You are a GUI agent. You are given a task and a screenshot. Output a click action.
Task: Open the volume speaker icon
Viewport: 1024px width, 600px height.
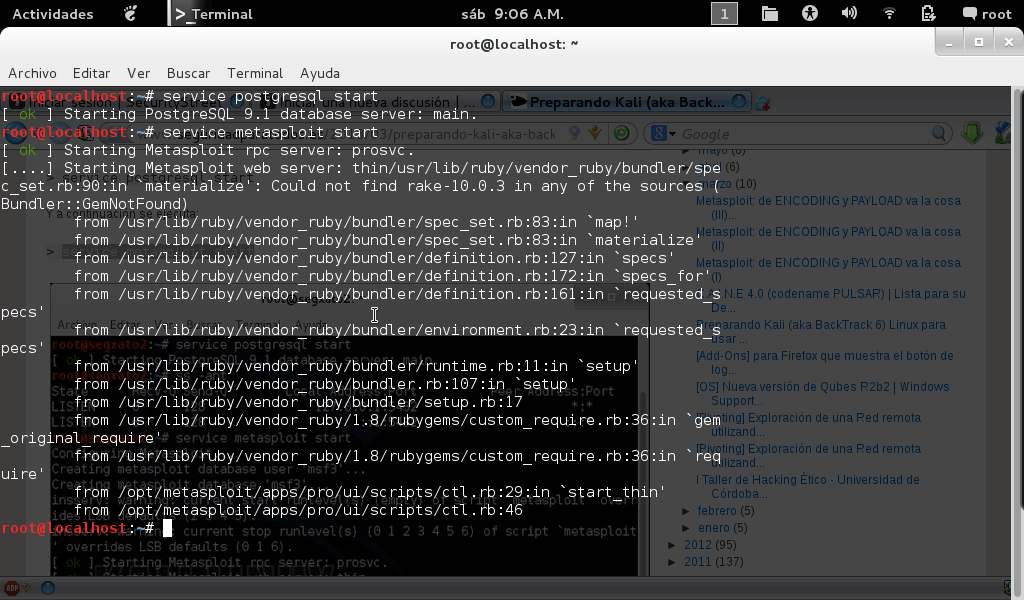(x=849, y=14)
